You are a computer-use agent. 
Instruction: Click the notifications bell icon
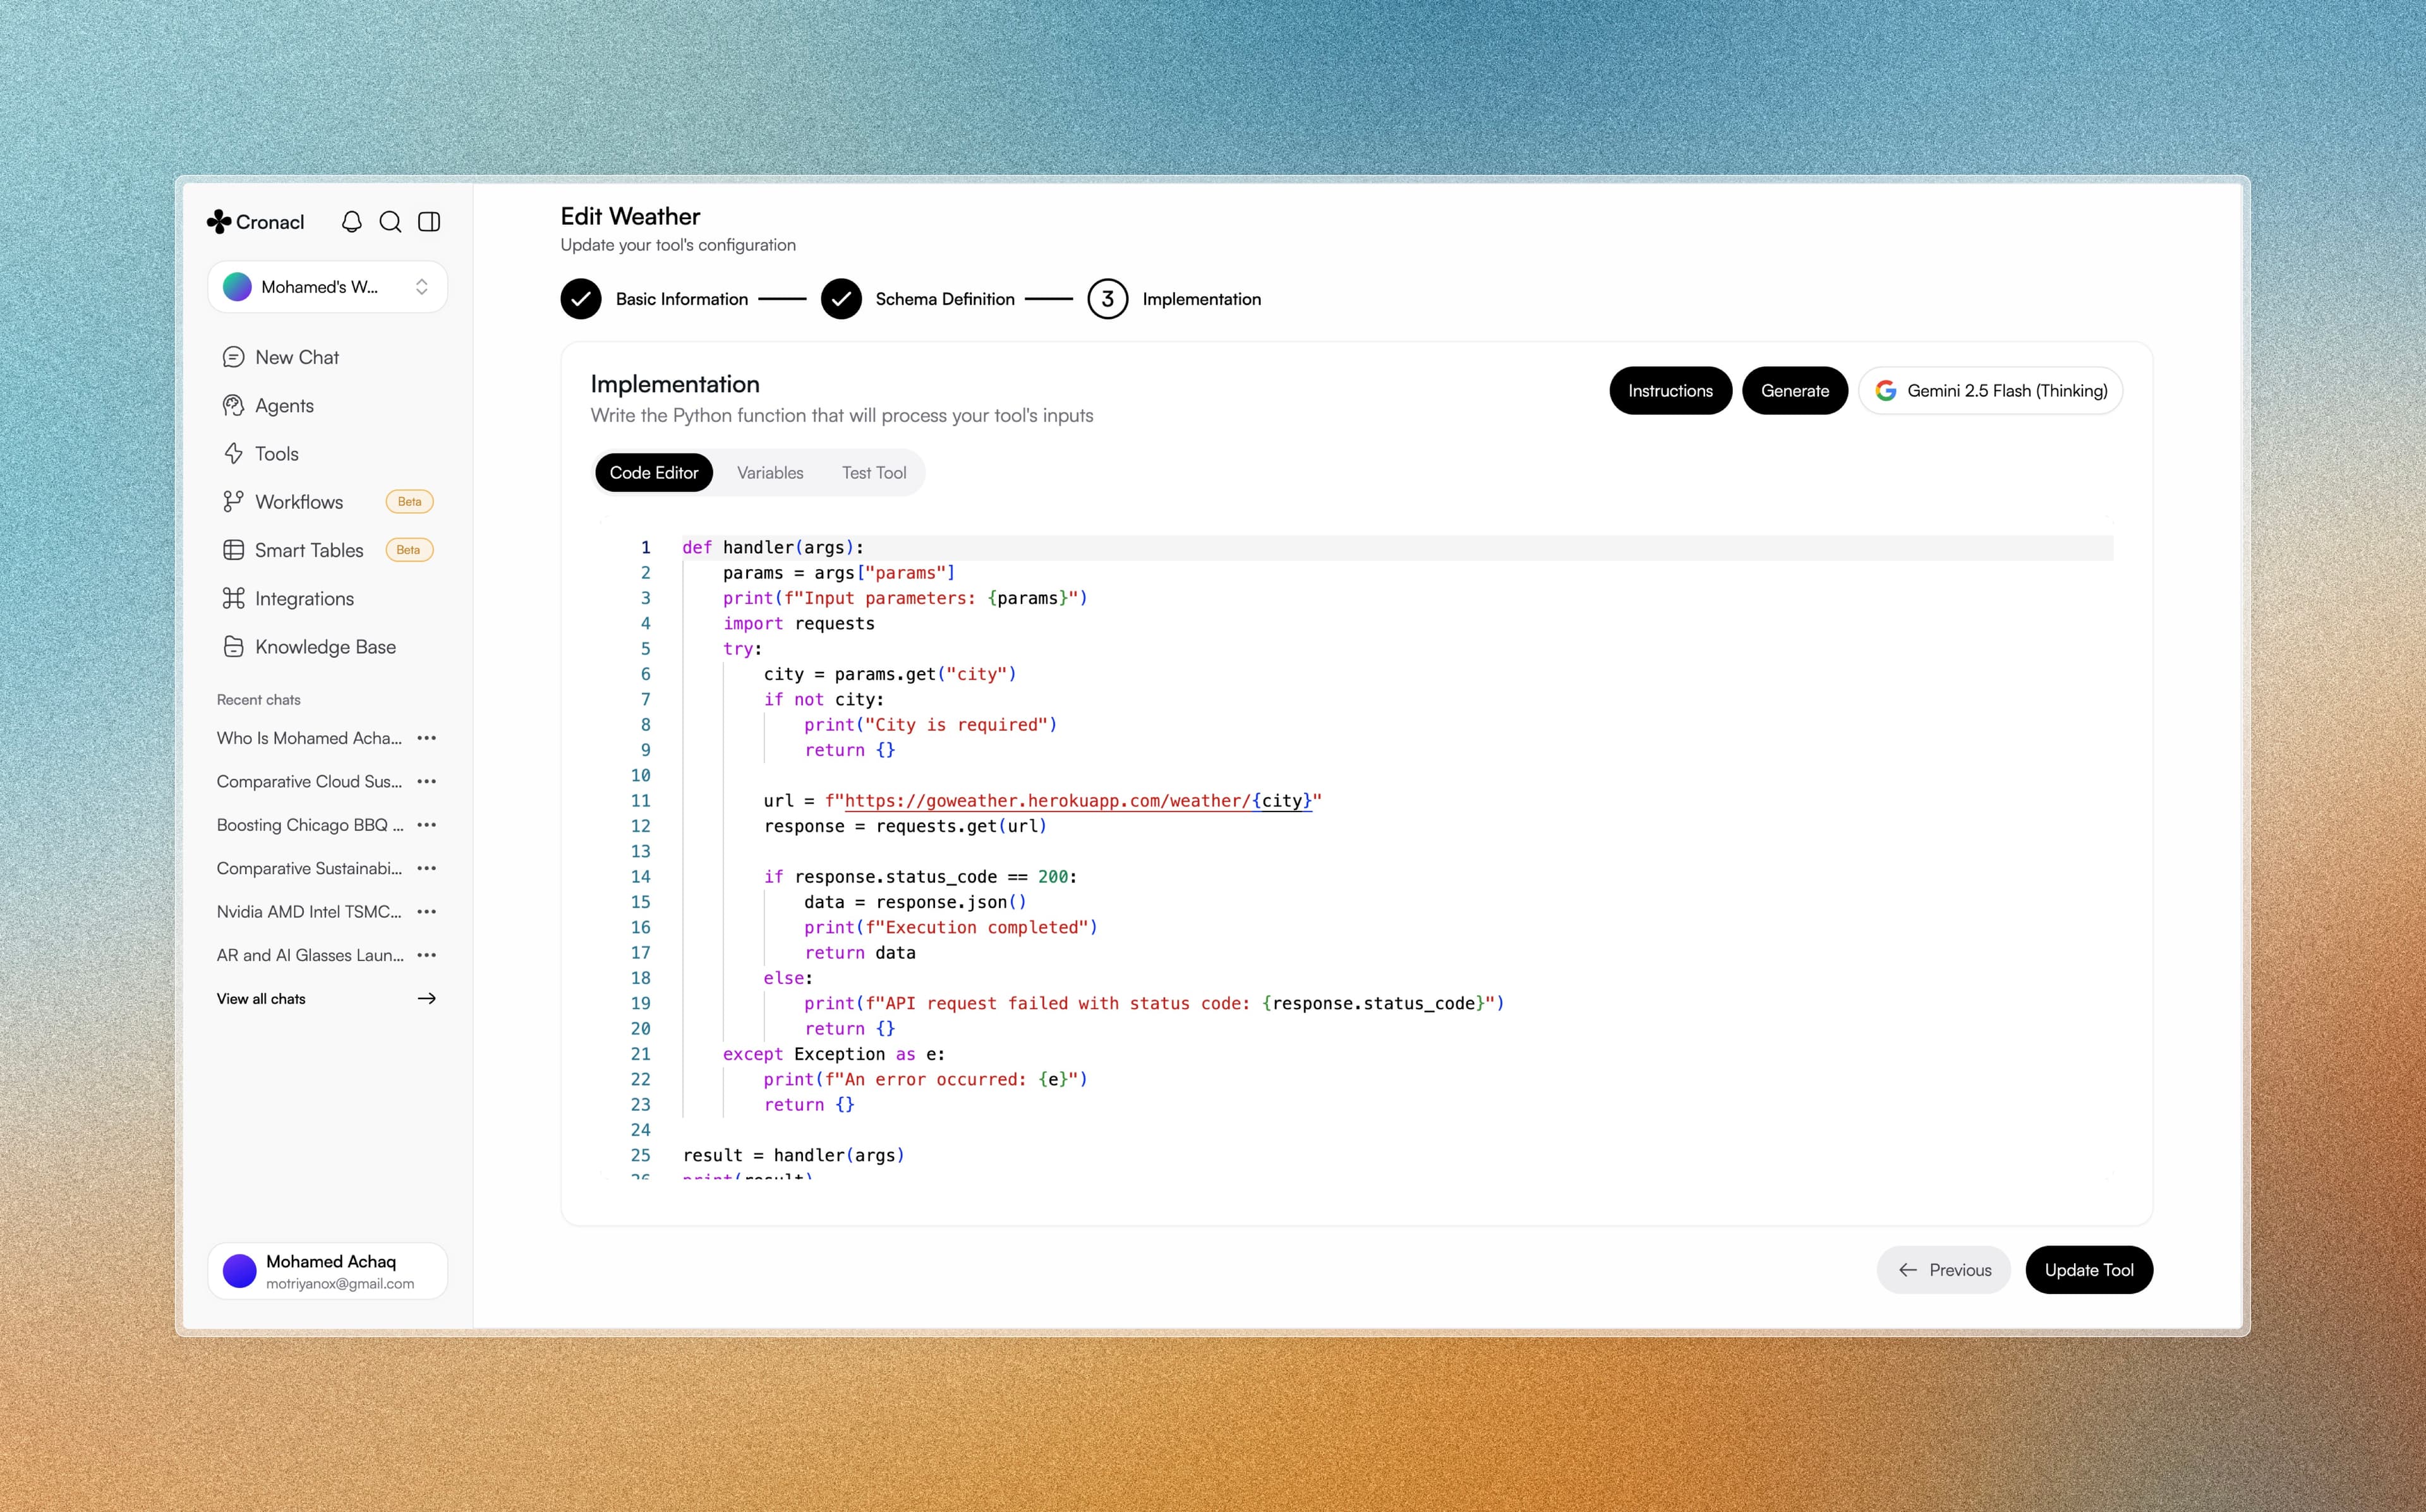pyautogui.click(x=351, y=222)
